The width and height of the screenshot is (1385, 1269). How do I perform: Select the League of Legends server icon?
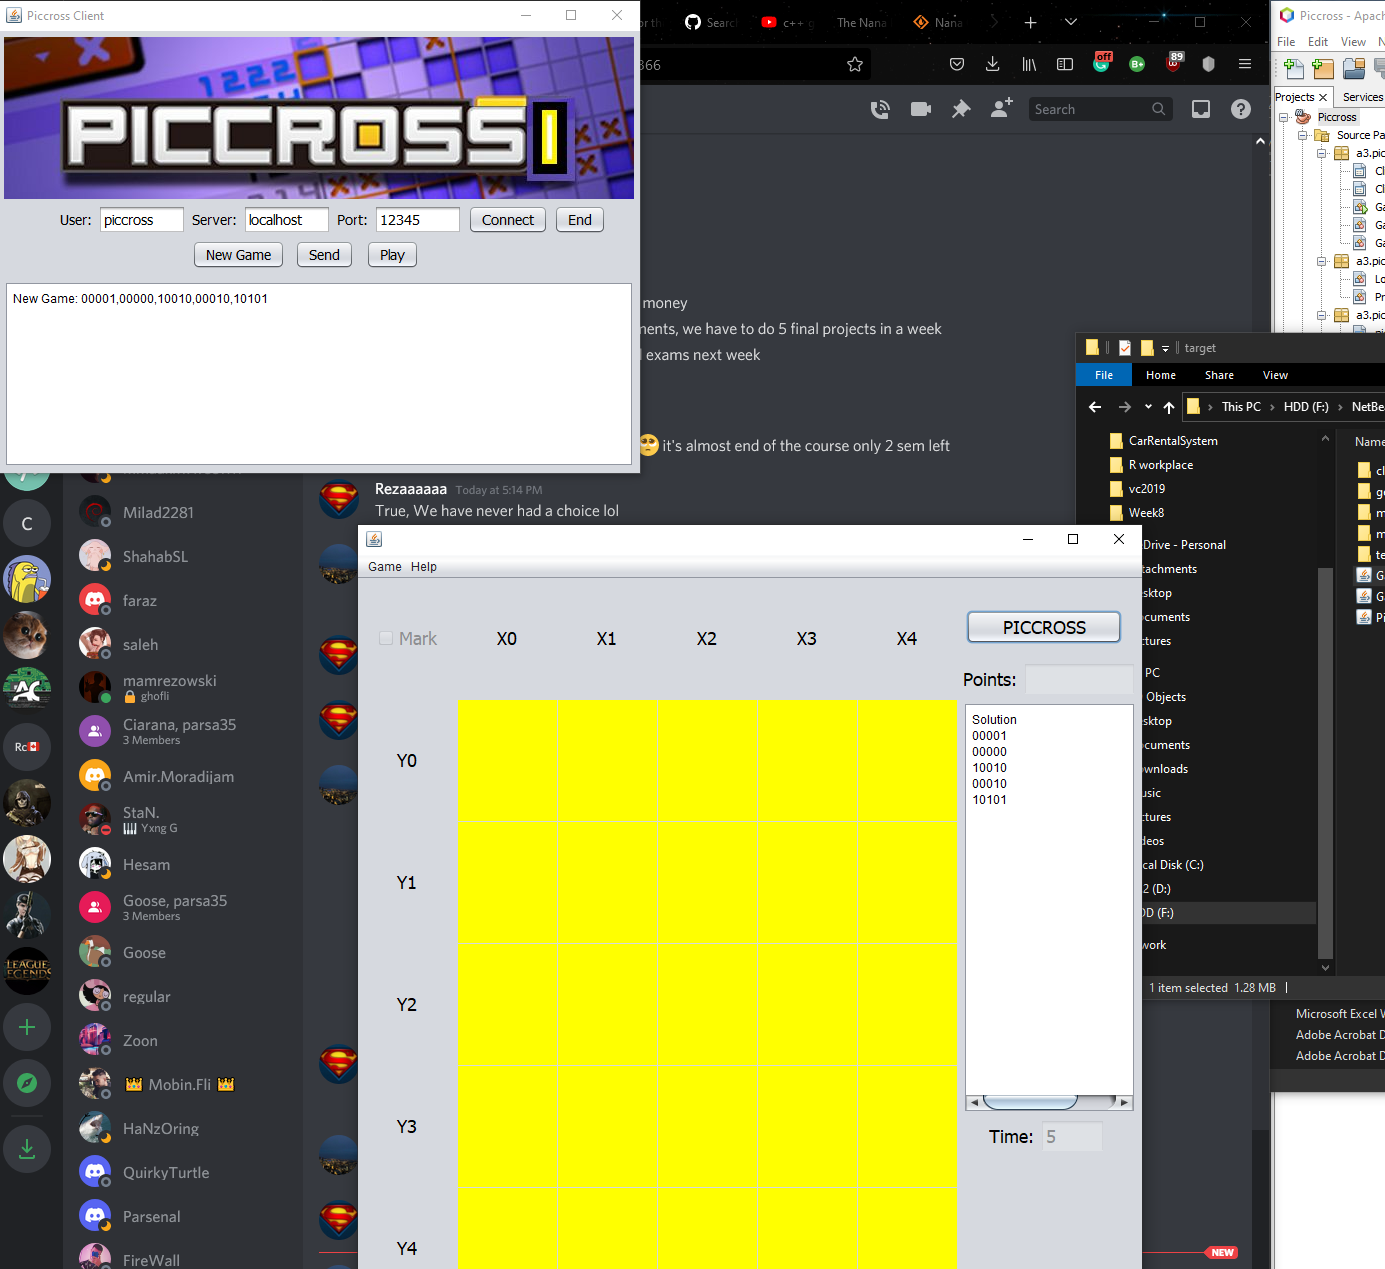27,971
